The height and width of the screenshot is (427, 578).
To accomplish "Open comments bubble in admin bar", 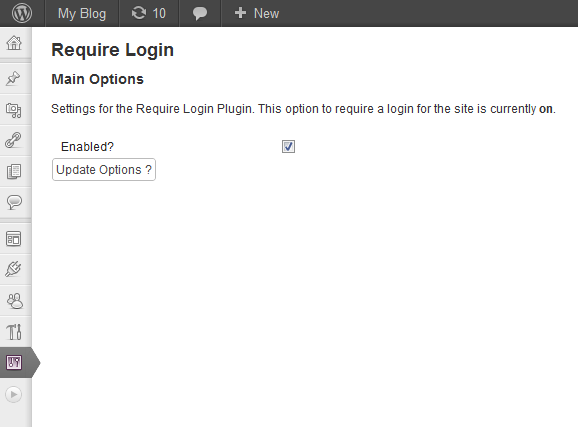I will [200, 14].
